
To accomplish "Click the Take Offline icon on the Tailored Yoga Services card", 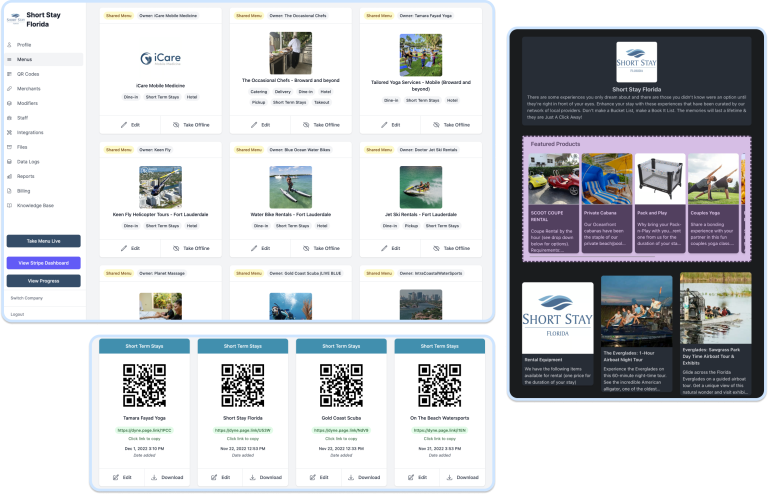I will pos(436,125).
